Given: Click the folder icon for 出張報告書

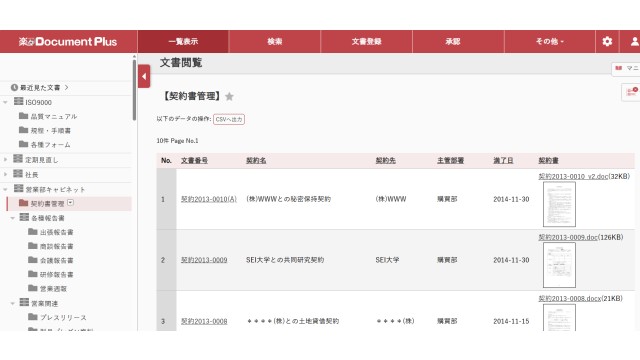Looking at the screenshot, I should (x=33, y=231).
